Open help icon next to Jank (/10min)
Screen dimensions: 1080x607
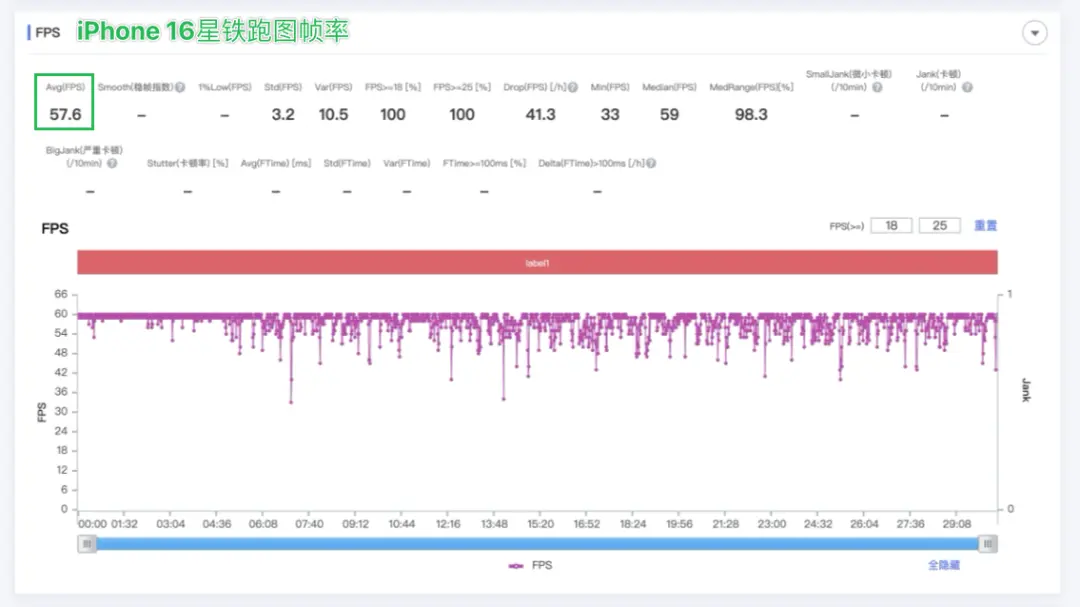pyautogui.click(x=967, y=88)
